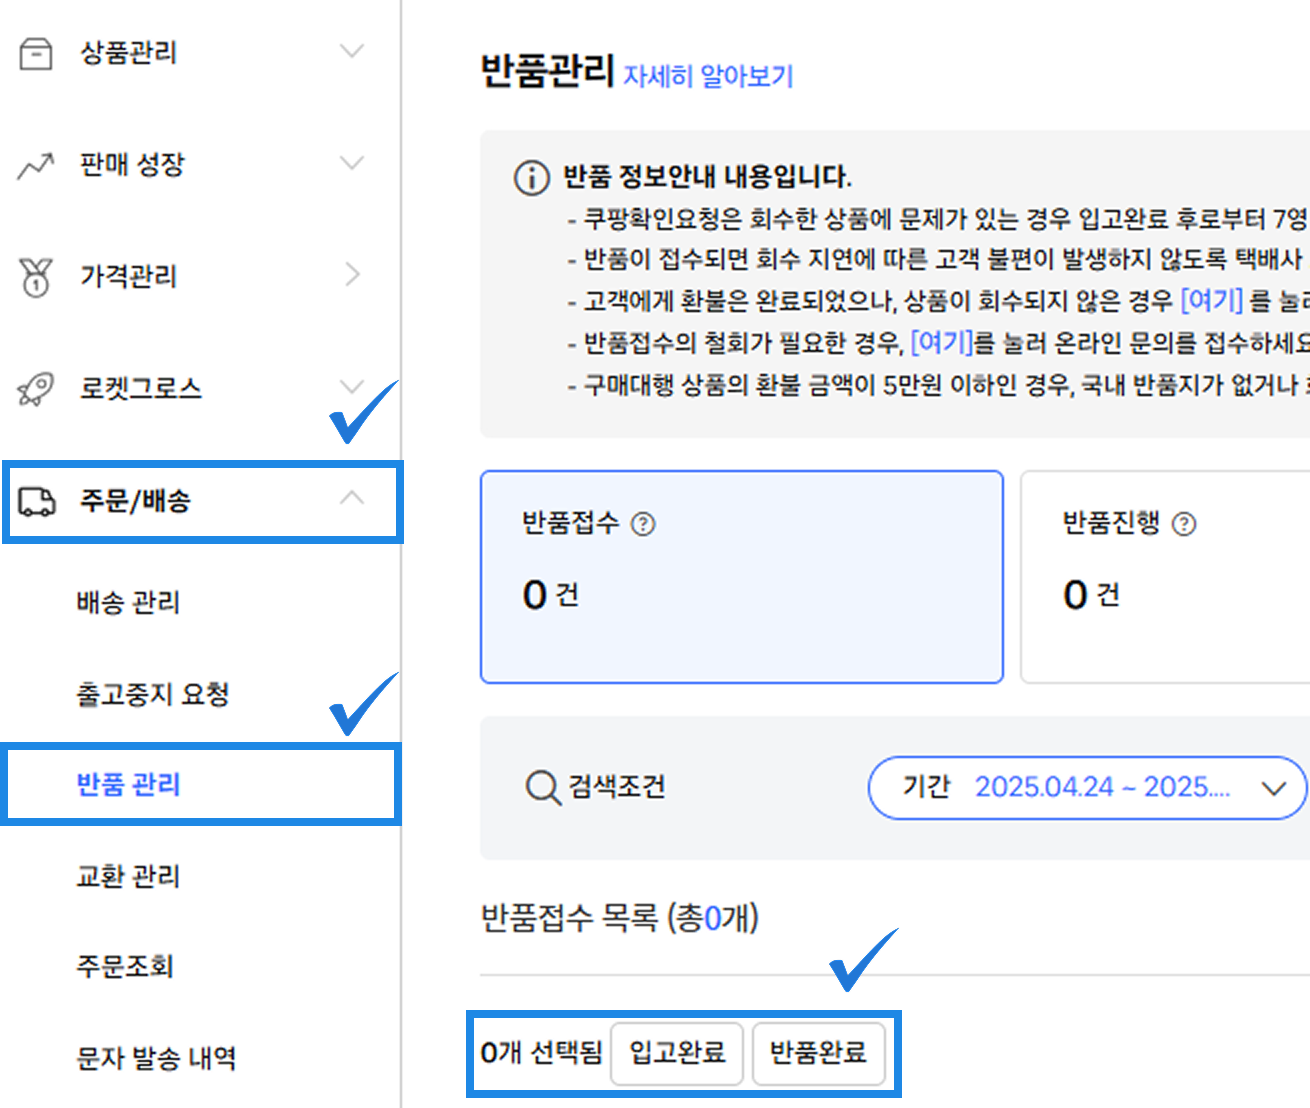
Task: Open the help icon next to 반품접수
Action: pos(644,523)
